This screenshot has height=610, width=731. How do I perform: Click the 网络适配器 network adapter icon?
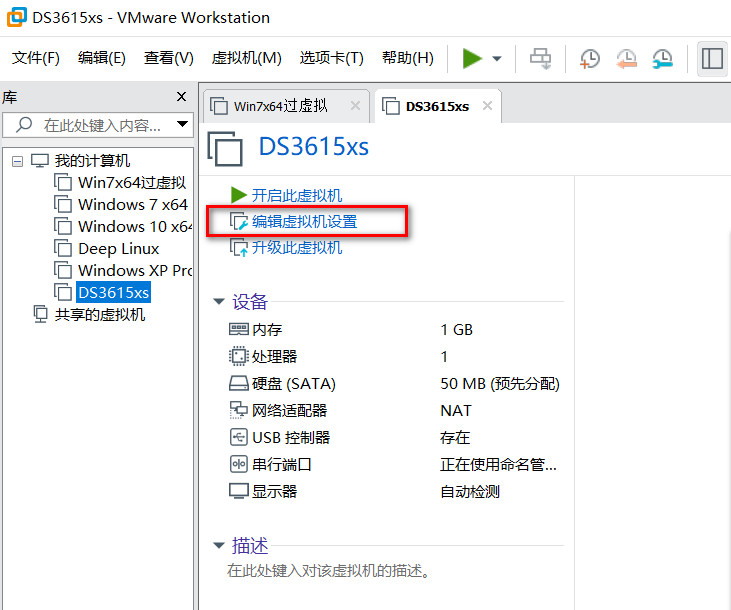(239, 410)
